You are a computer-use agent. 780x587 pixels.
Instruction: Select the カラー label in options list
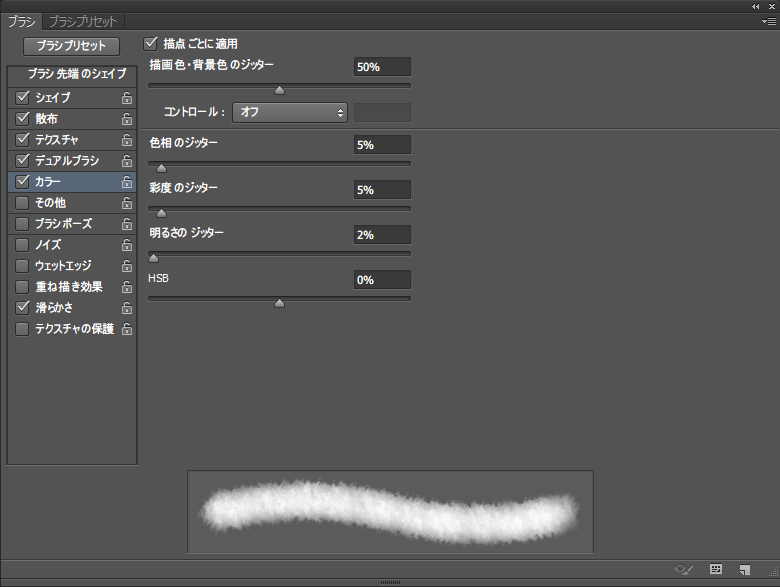click(x=48, y=182)
